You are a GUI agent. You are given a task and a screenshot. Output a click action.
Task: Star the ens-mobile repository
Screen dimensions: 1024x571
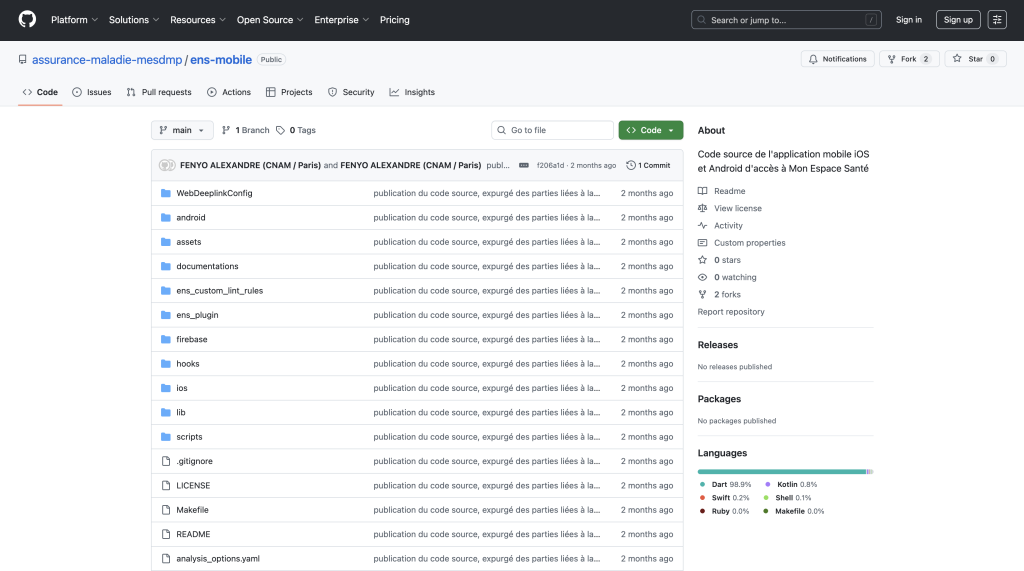[x=974, y=59]
